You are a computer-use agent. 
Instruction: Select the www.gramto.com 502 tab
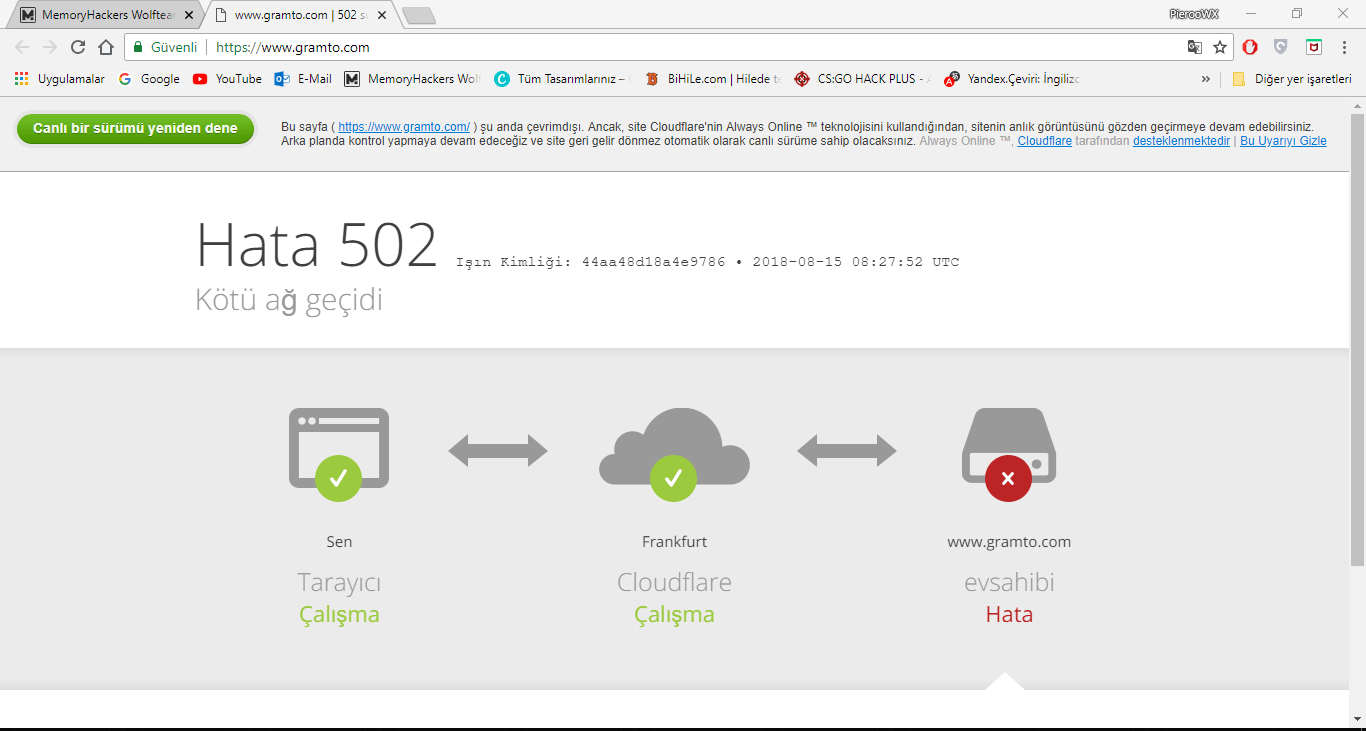click(301, 15)
